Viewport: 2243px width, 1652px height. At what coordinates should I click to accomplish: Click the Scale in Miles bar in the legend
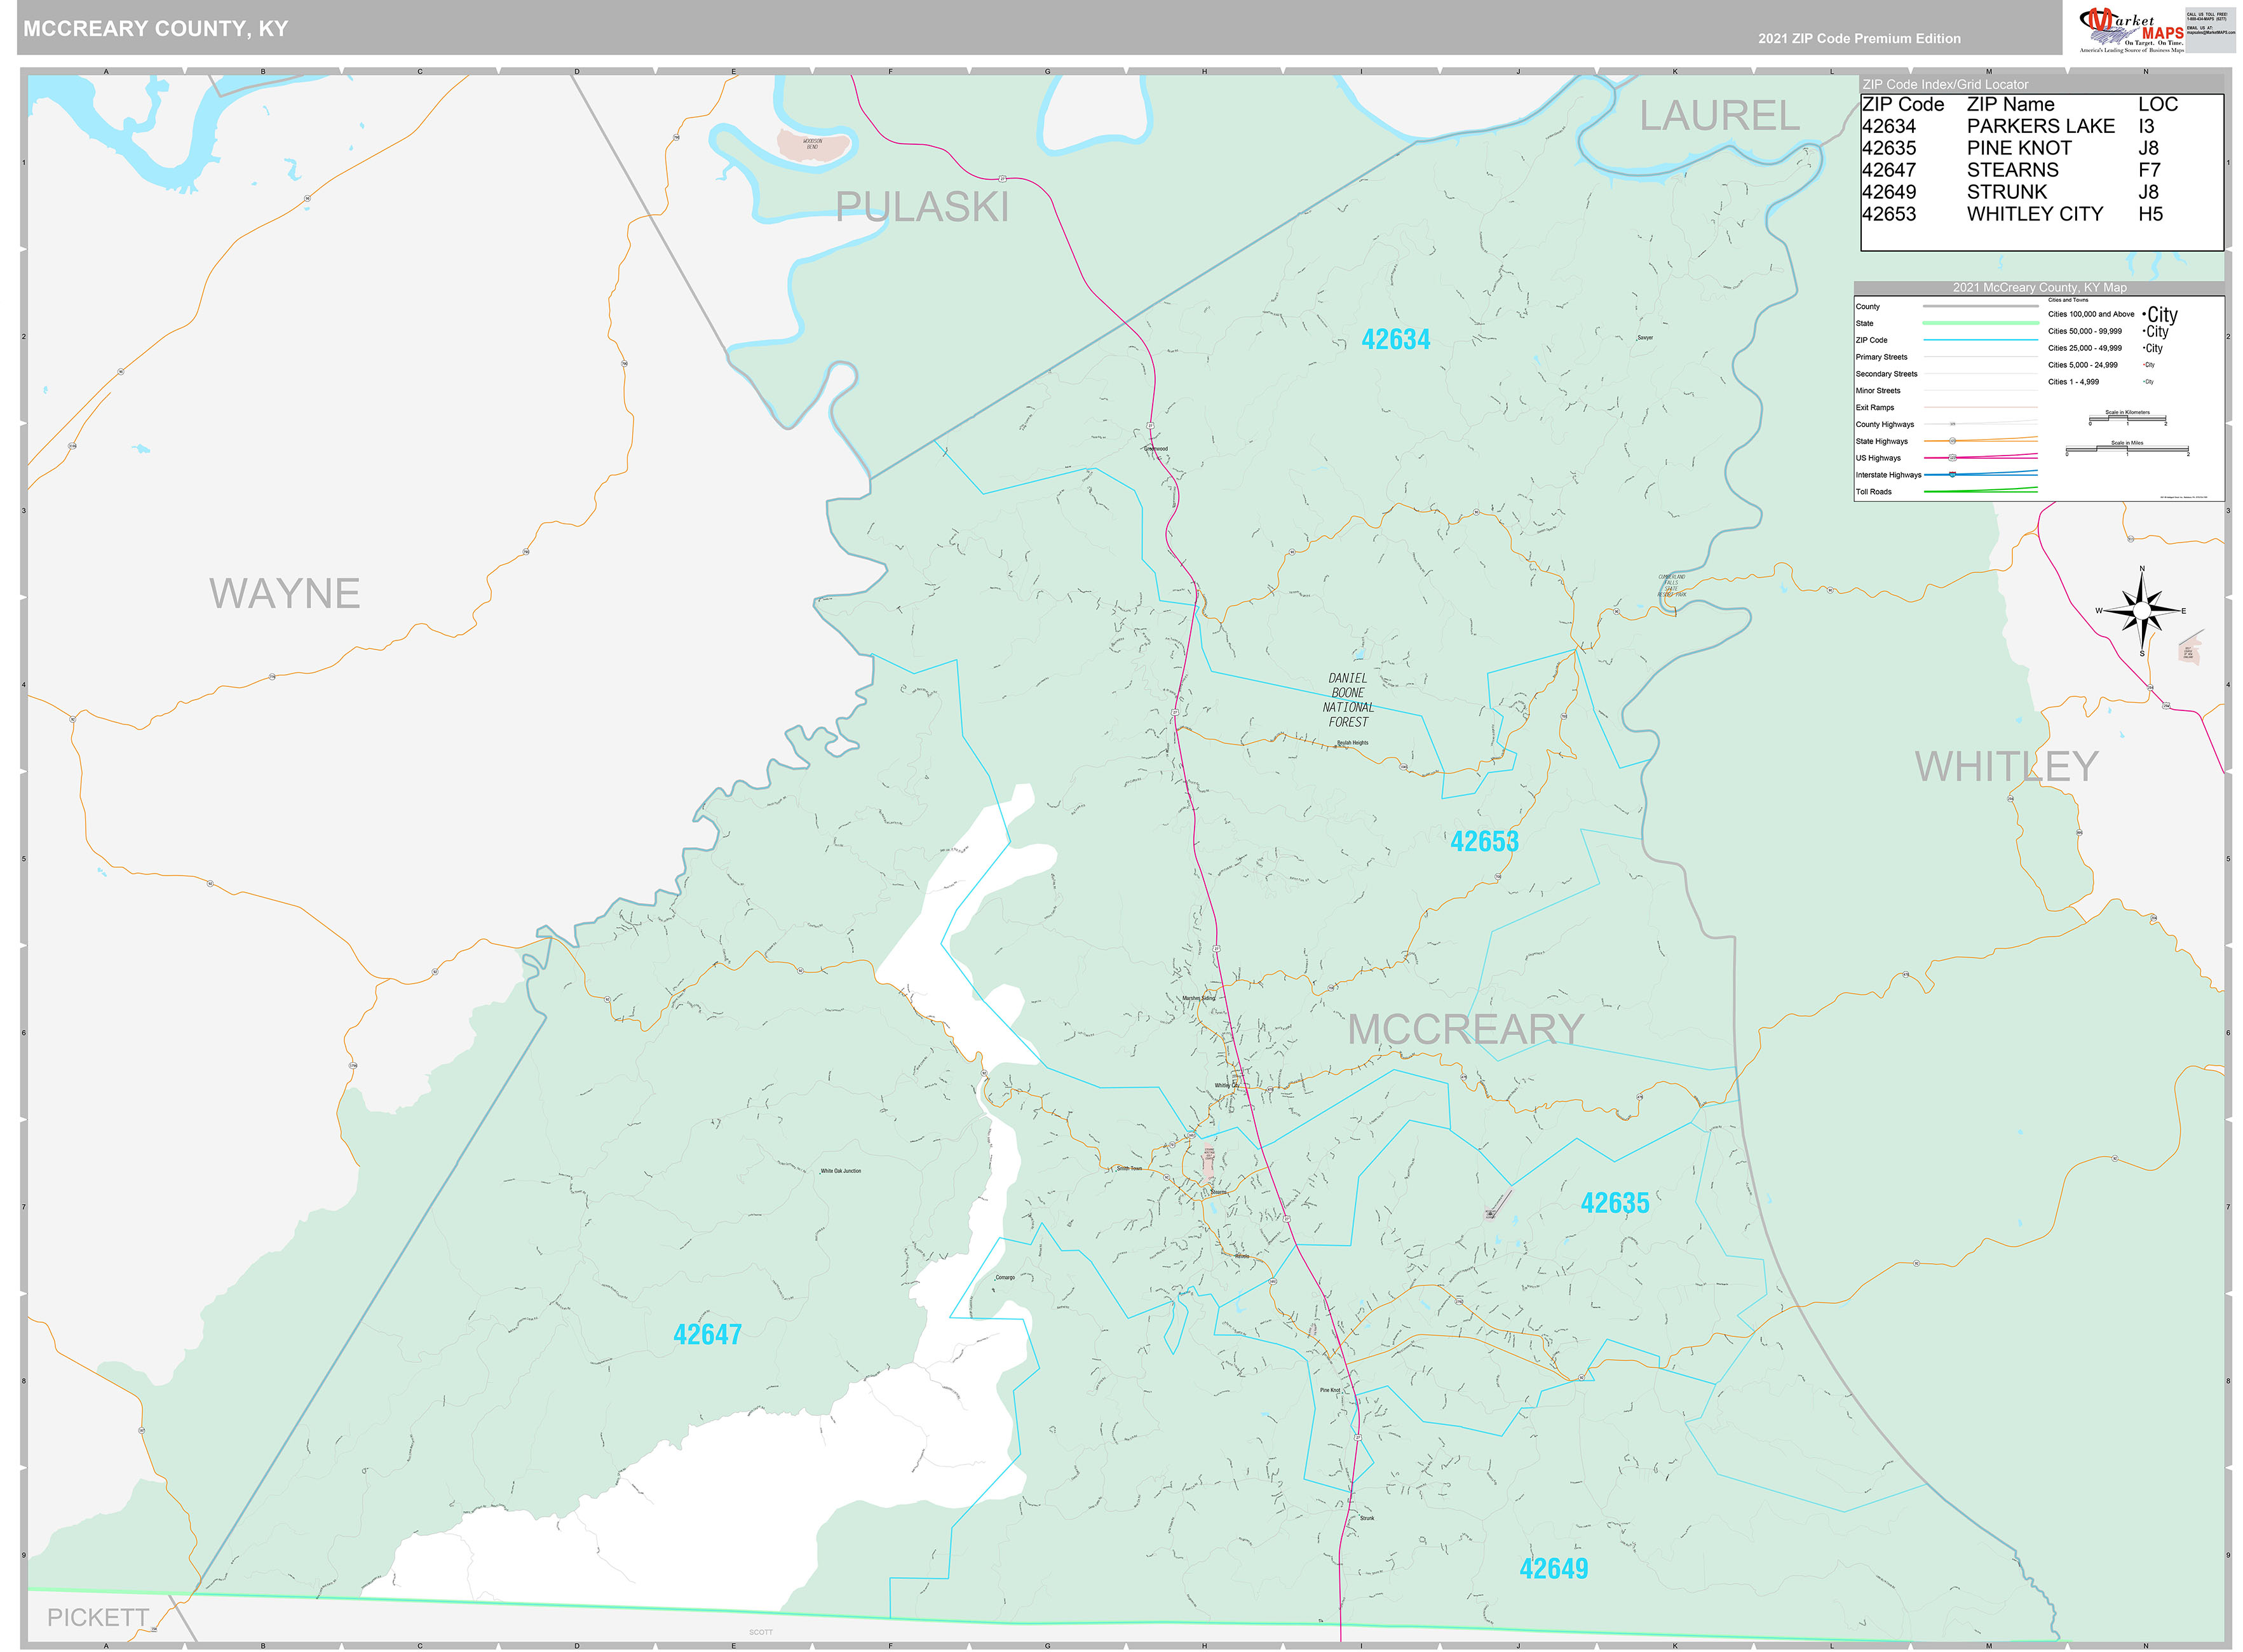(2127, 447)
